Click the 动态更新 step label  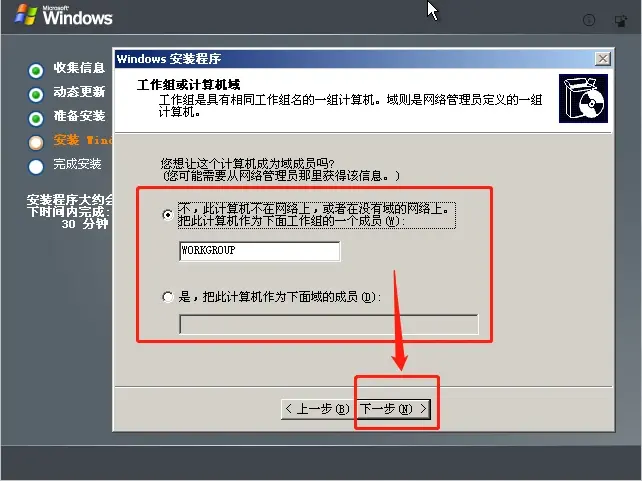[x=79, y=92]
